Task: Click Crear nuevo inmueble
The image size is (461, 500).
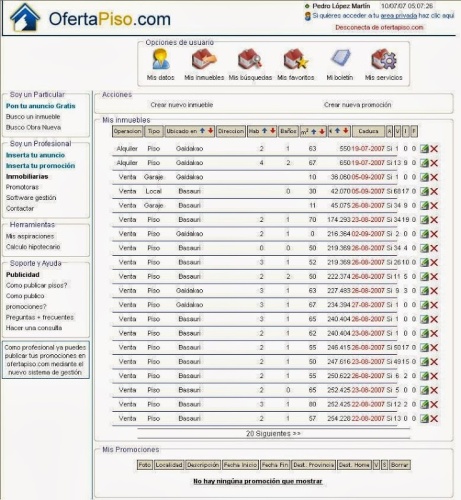Action: (182, 105)
